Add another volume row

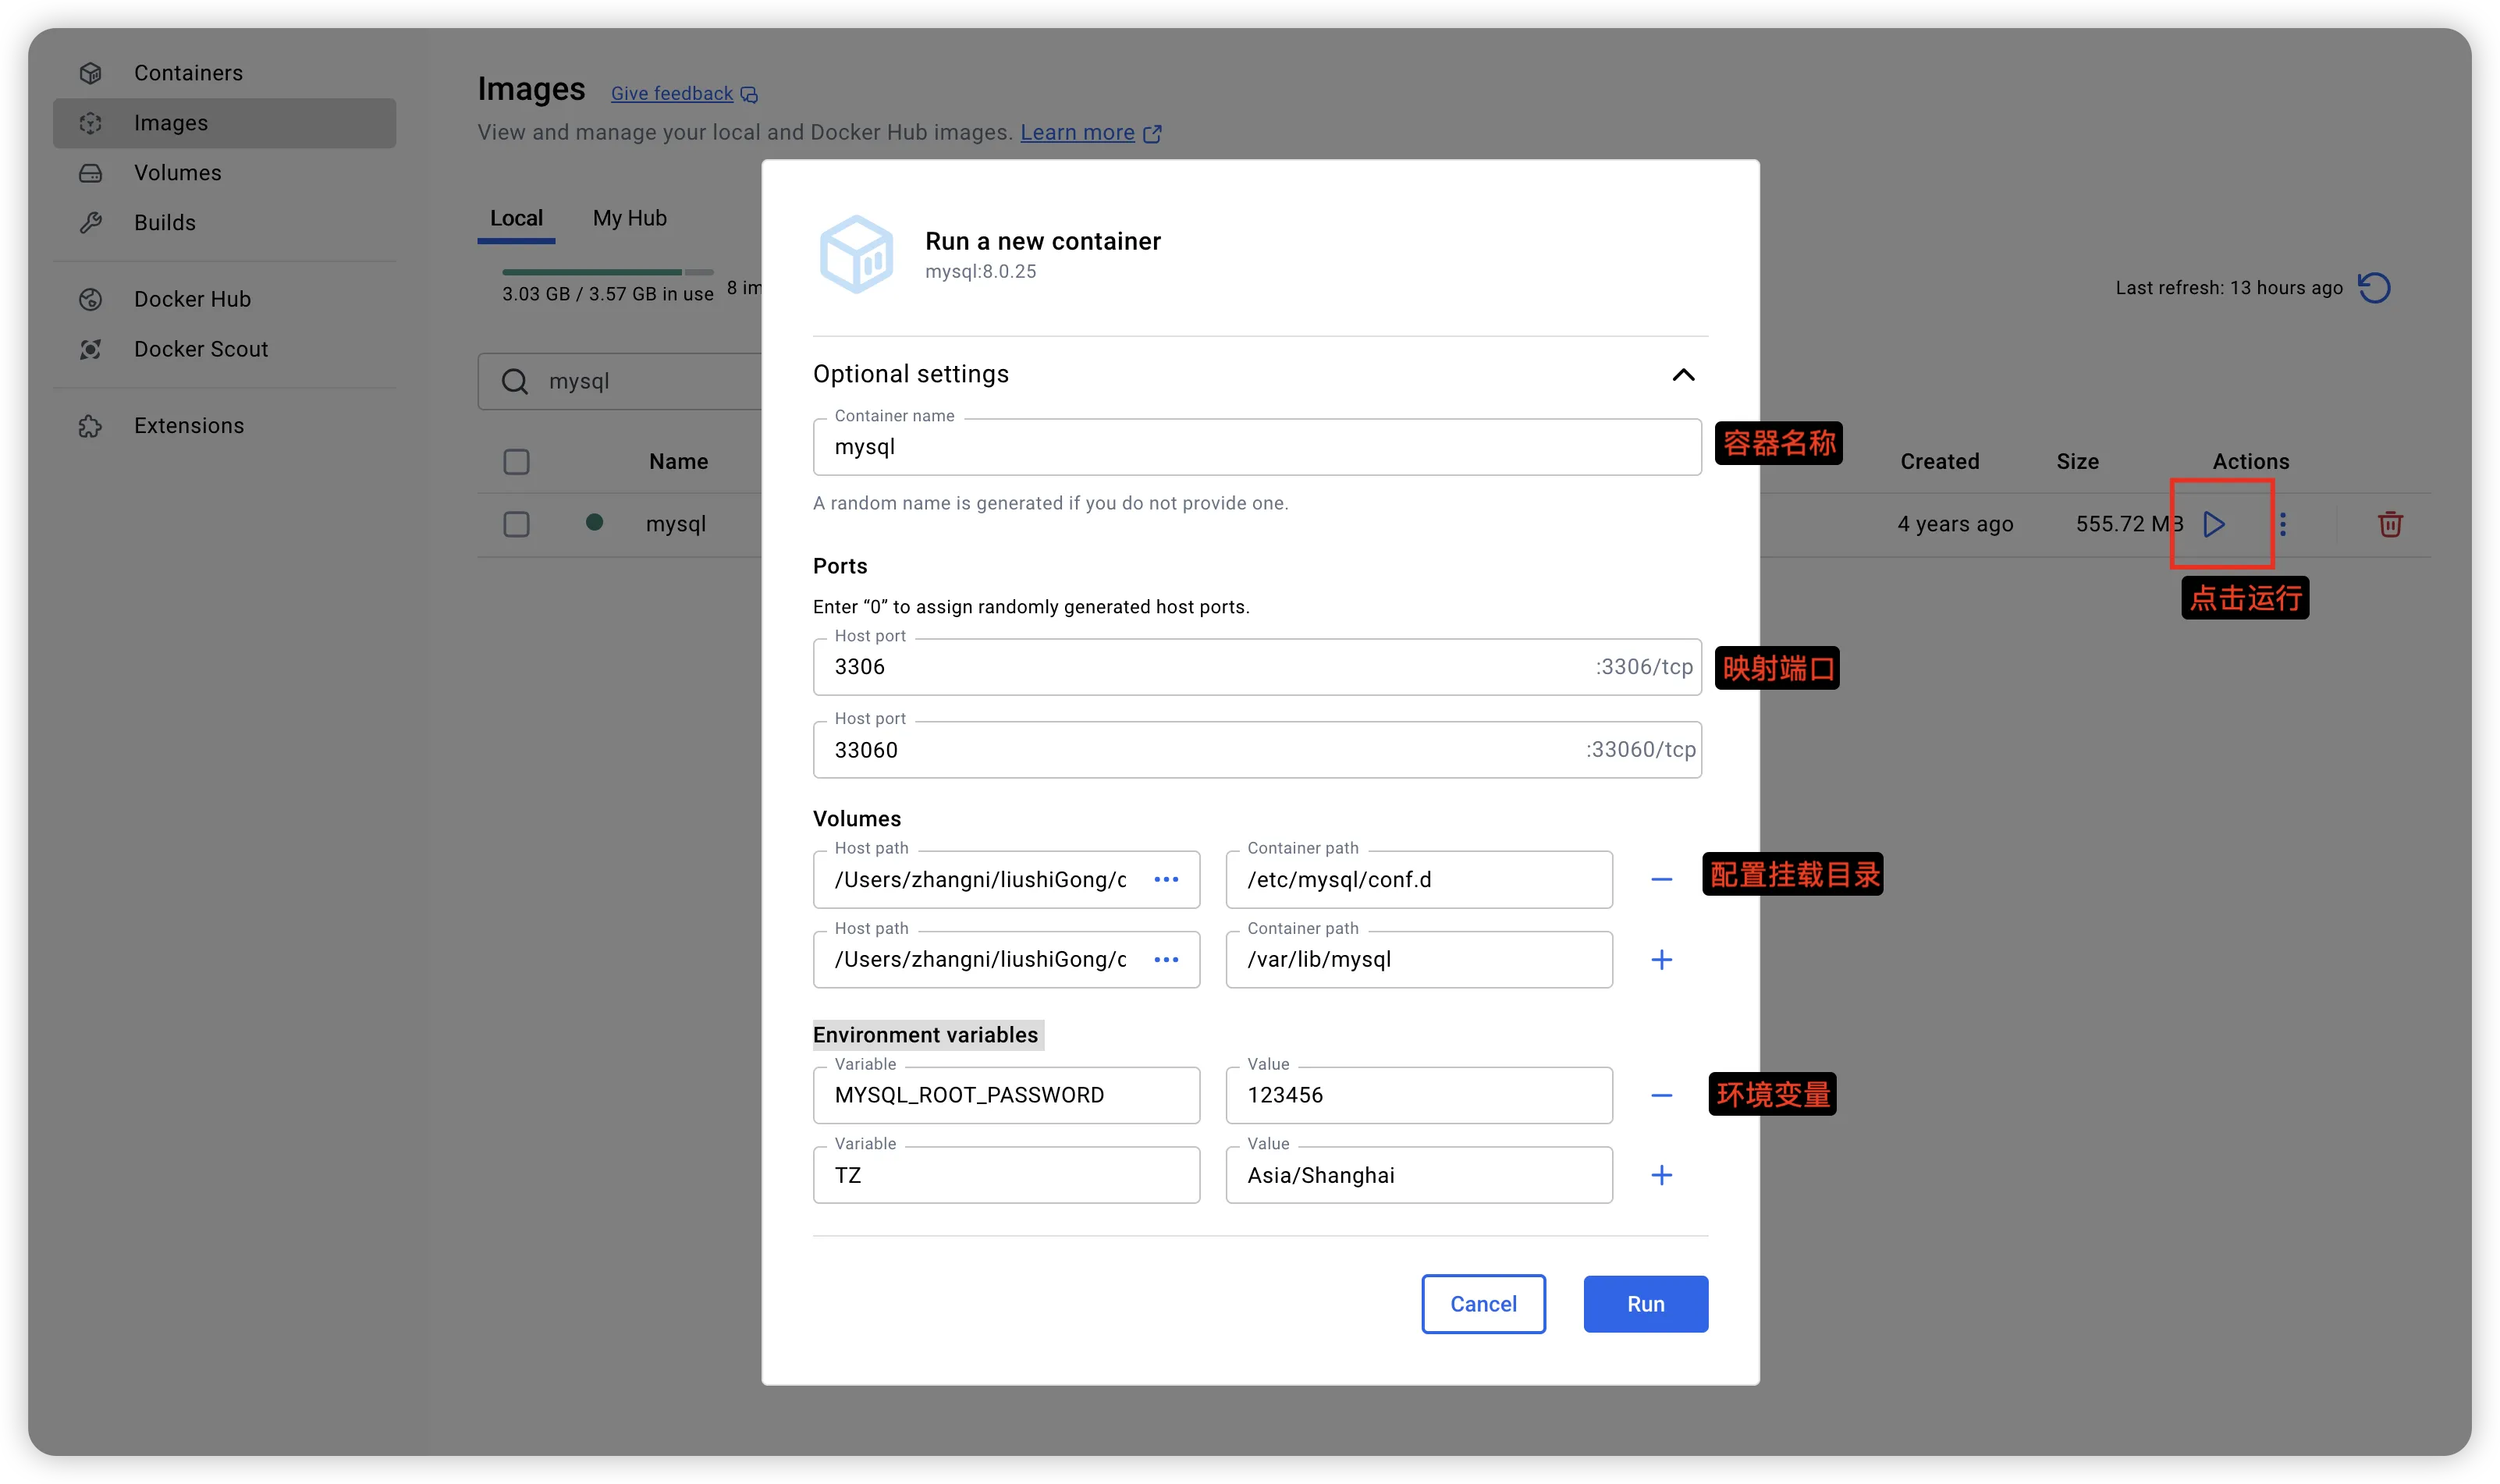1661,959
